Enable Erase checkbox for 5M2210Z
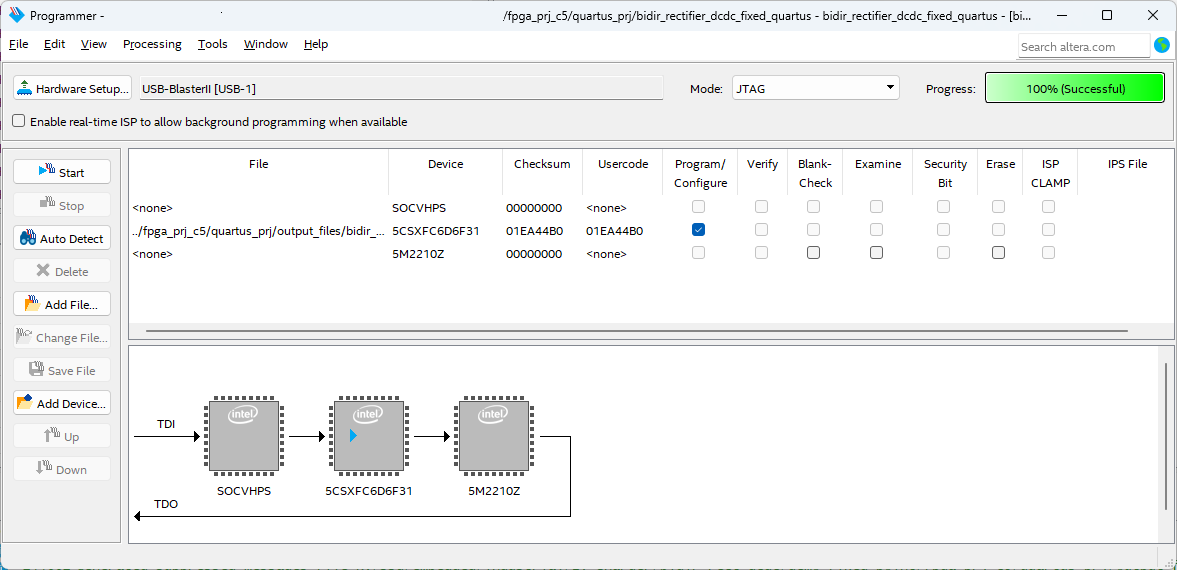Viewport: 1177px width, 571px height. click(x=998, y=253)
